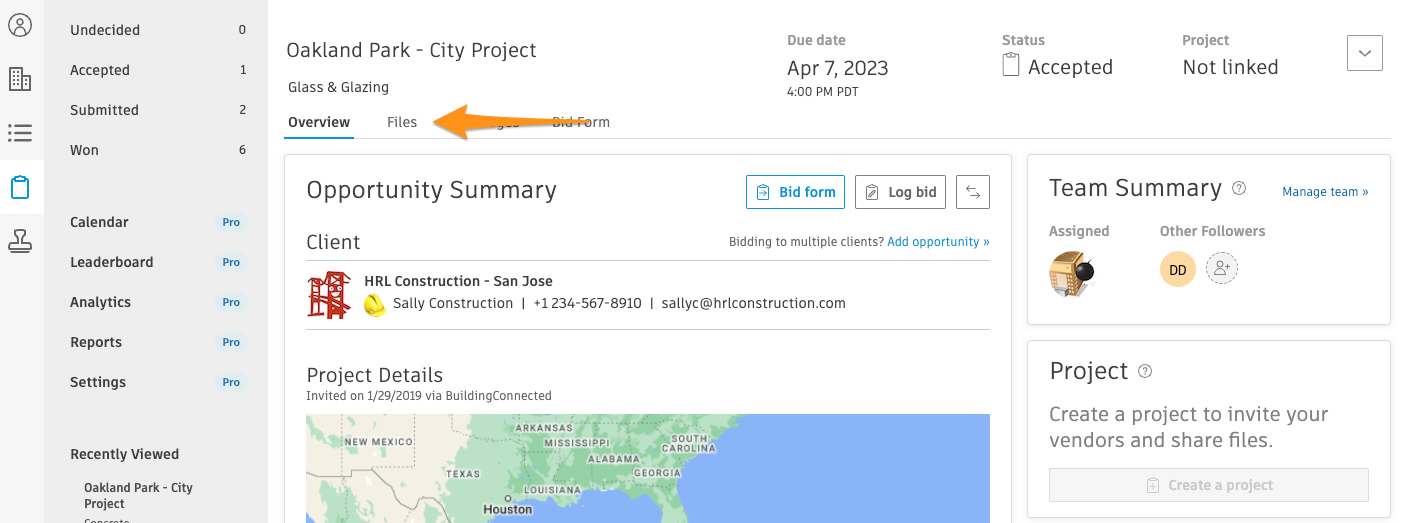Viewport: 1403px width, 523px height.
Task: Open the Bid Form tab
Action: pos(581,122)
